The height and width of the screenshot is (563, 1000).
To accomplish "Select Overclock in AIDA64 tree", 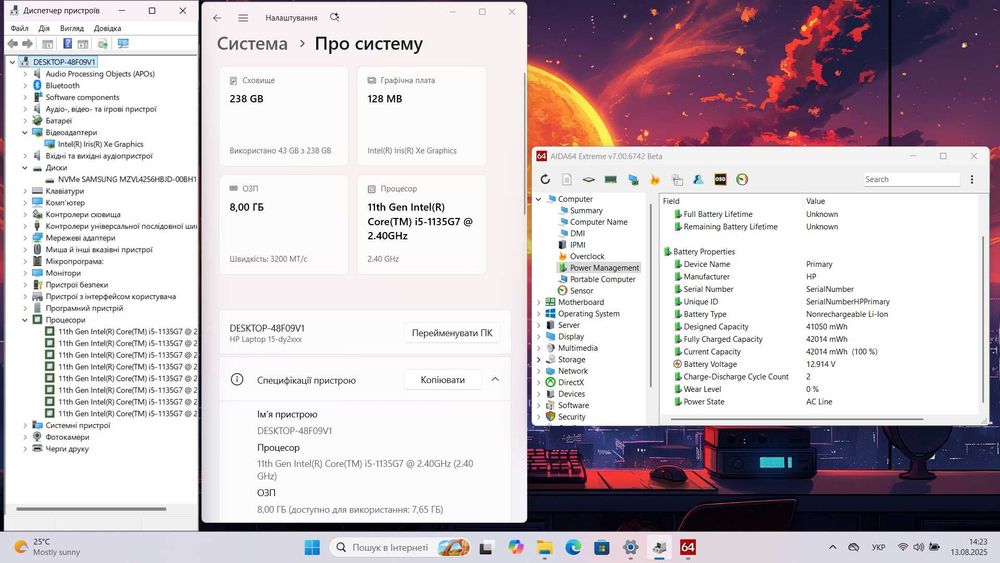I will tap(587, 256).
